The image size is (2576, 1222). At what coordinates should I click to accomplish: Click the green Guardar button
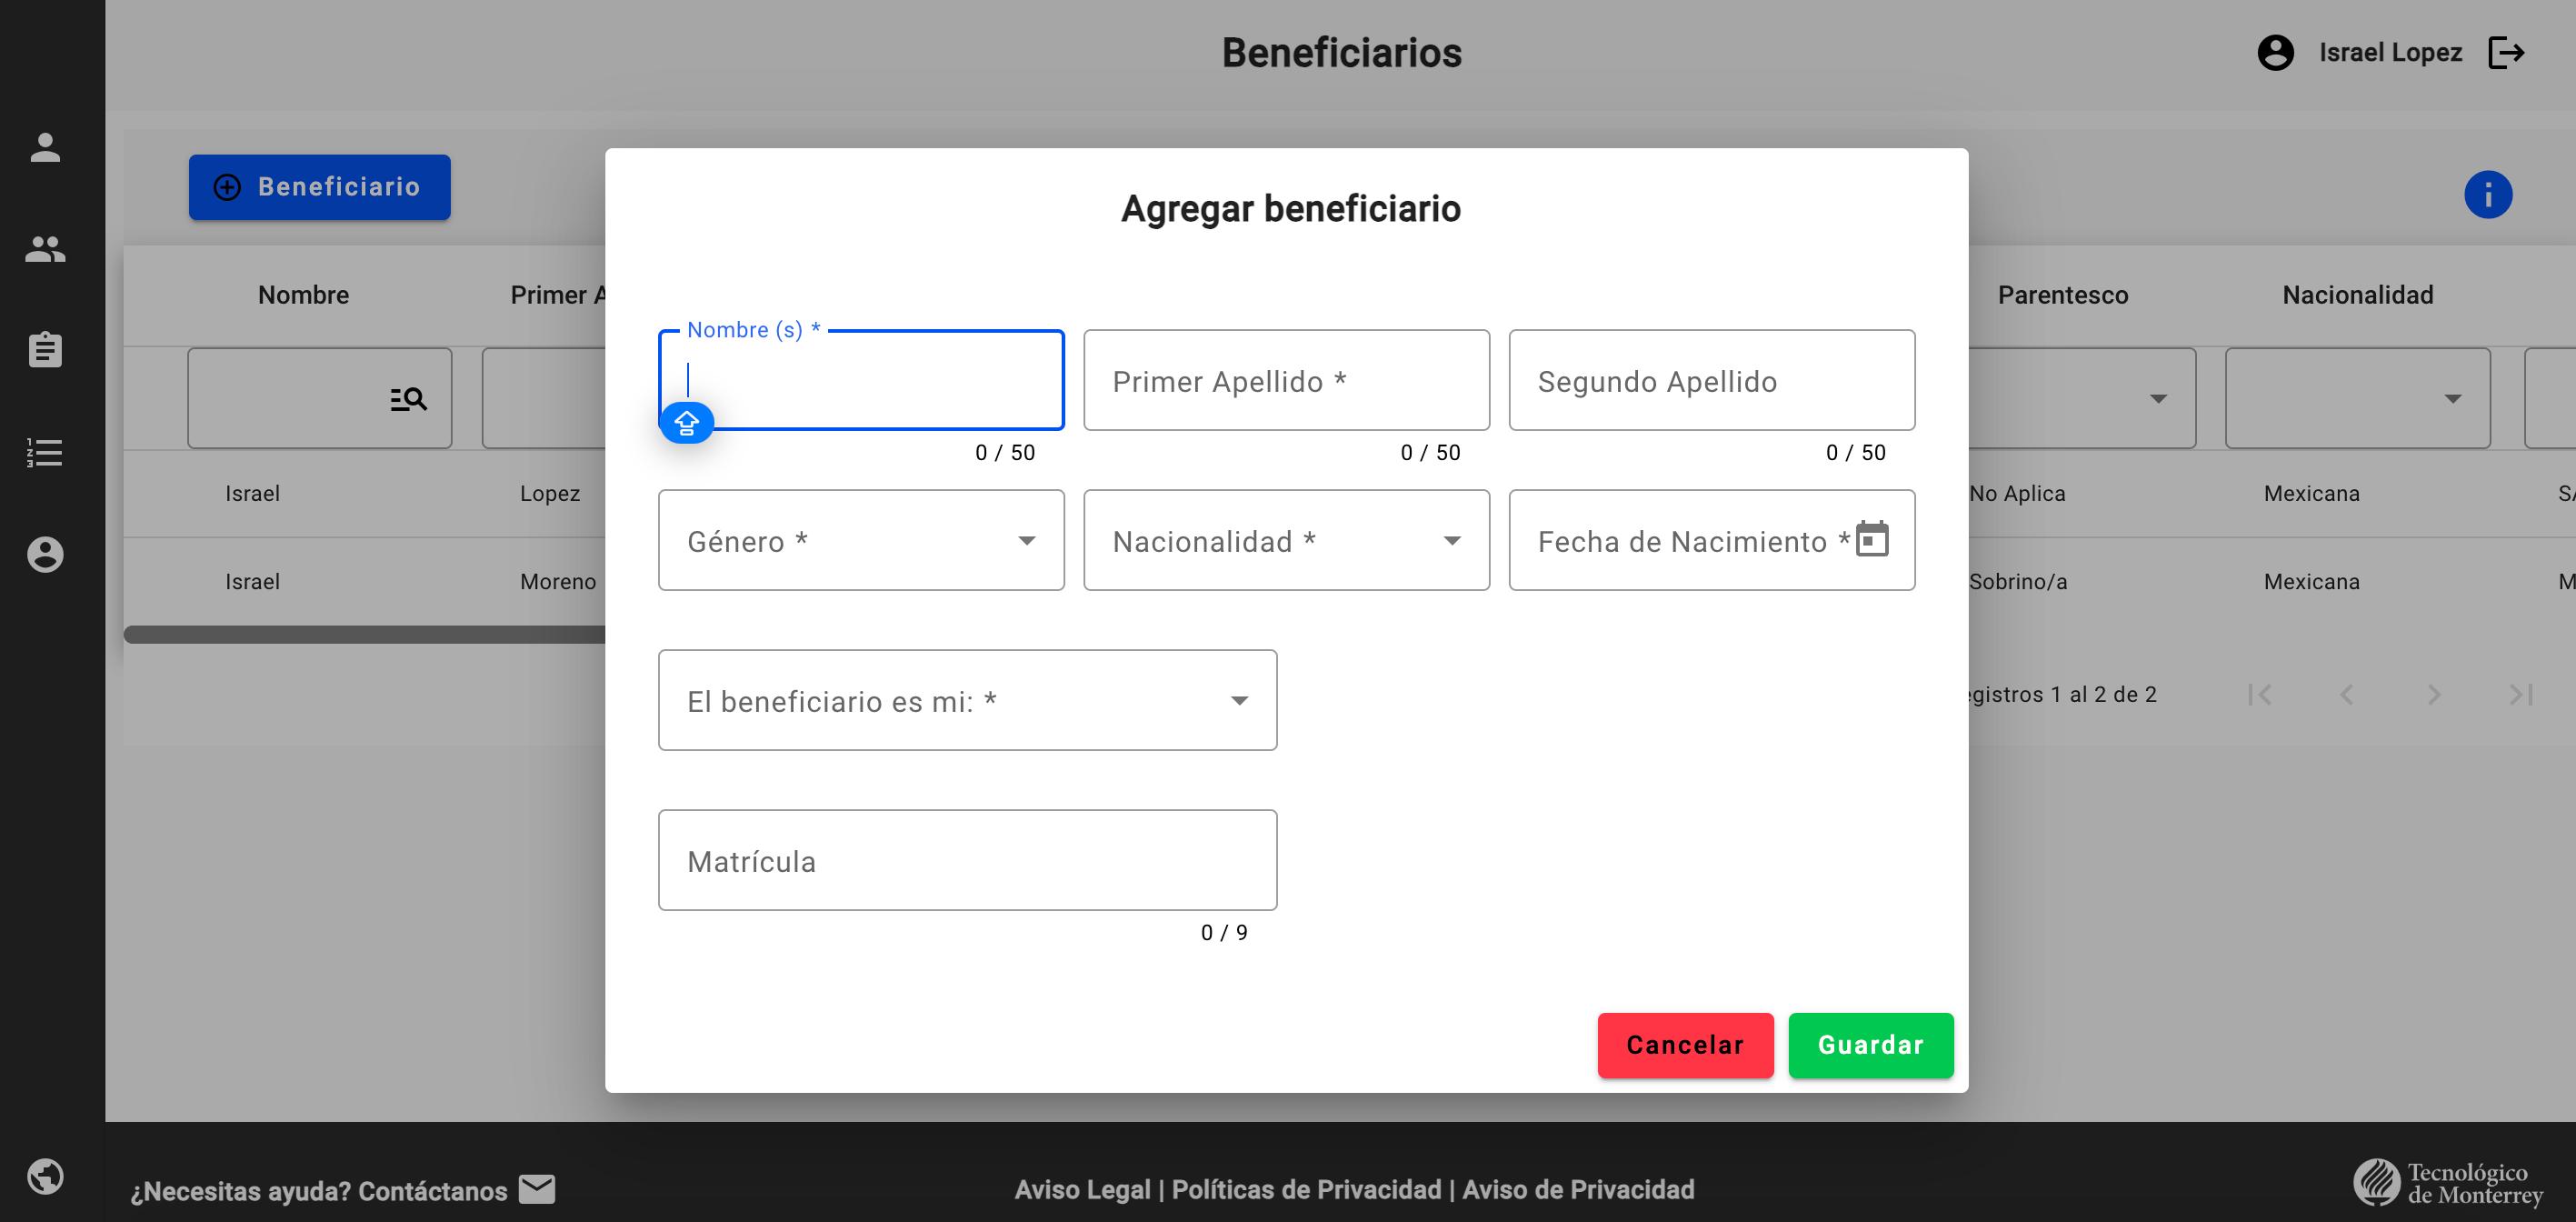pos(1870,1045)
